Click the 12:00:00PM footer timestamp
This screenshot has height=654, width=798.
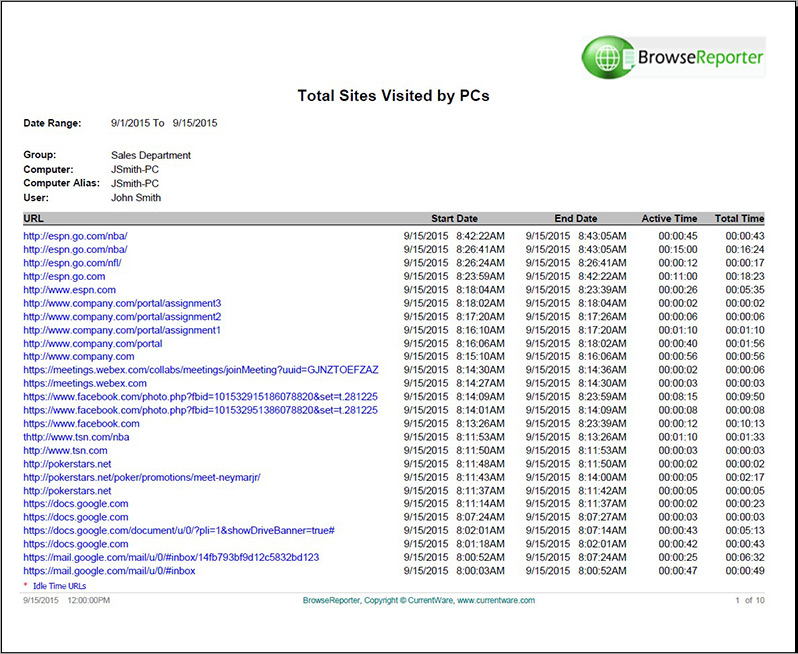89,601
